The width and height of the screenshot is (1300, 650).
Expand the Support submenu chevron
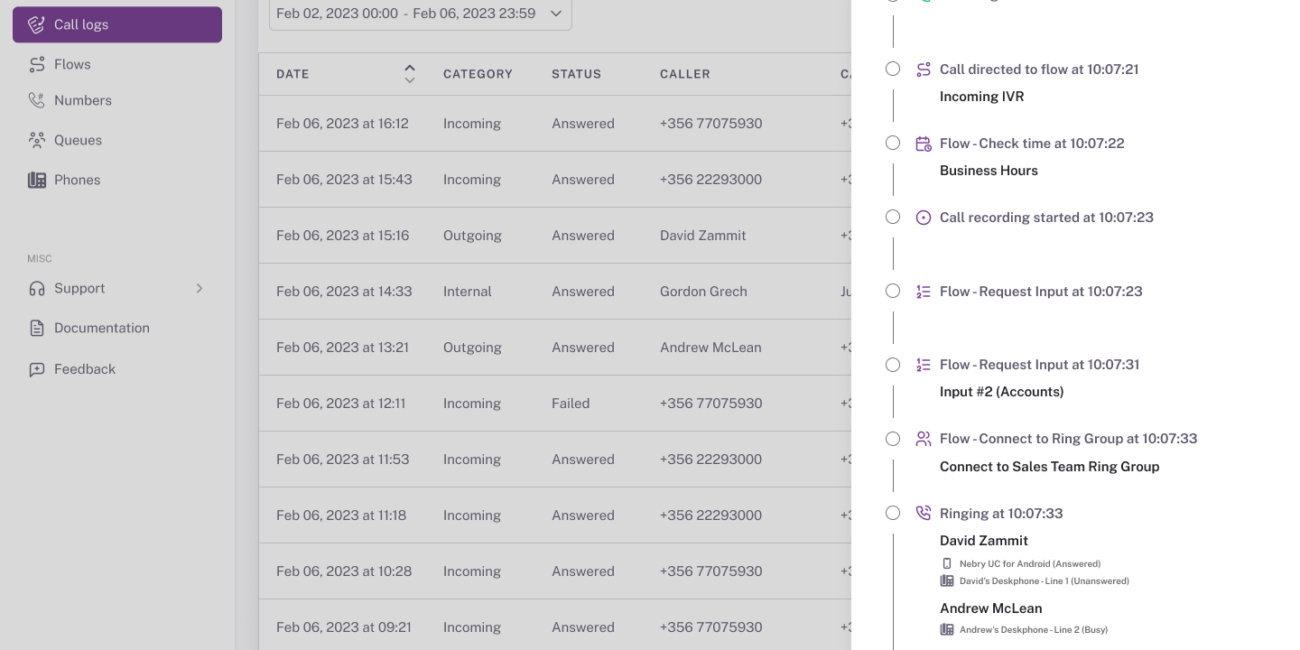tap(199, 288)
